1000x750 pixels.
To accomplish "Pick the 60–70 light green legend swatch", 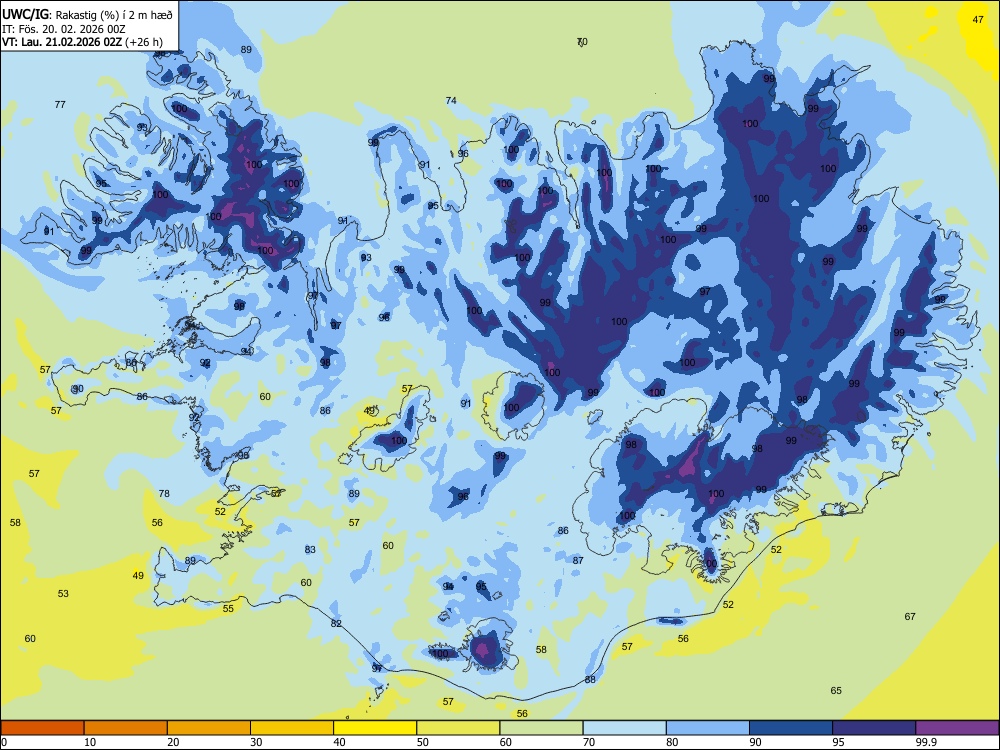I will tap(541, 728).
